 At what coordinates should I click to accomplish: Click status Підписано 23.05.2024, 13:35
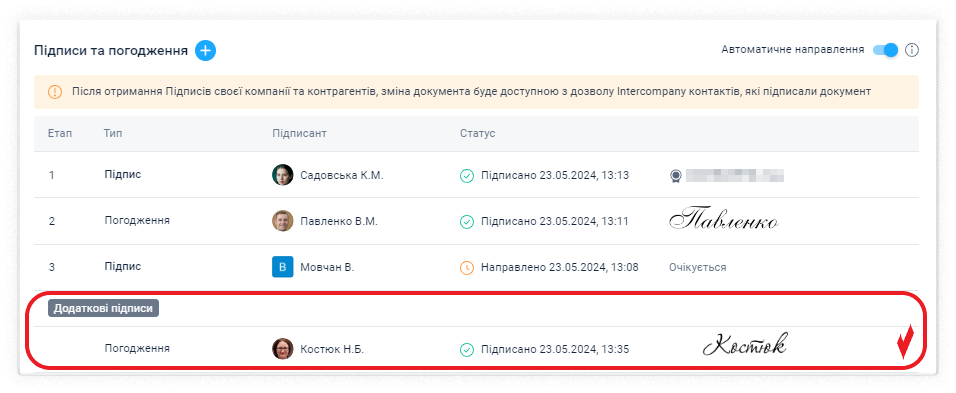pos(555,350)
